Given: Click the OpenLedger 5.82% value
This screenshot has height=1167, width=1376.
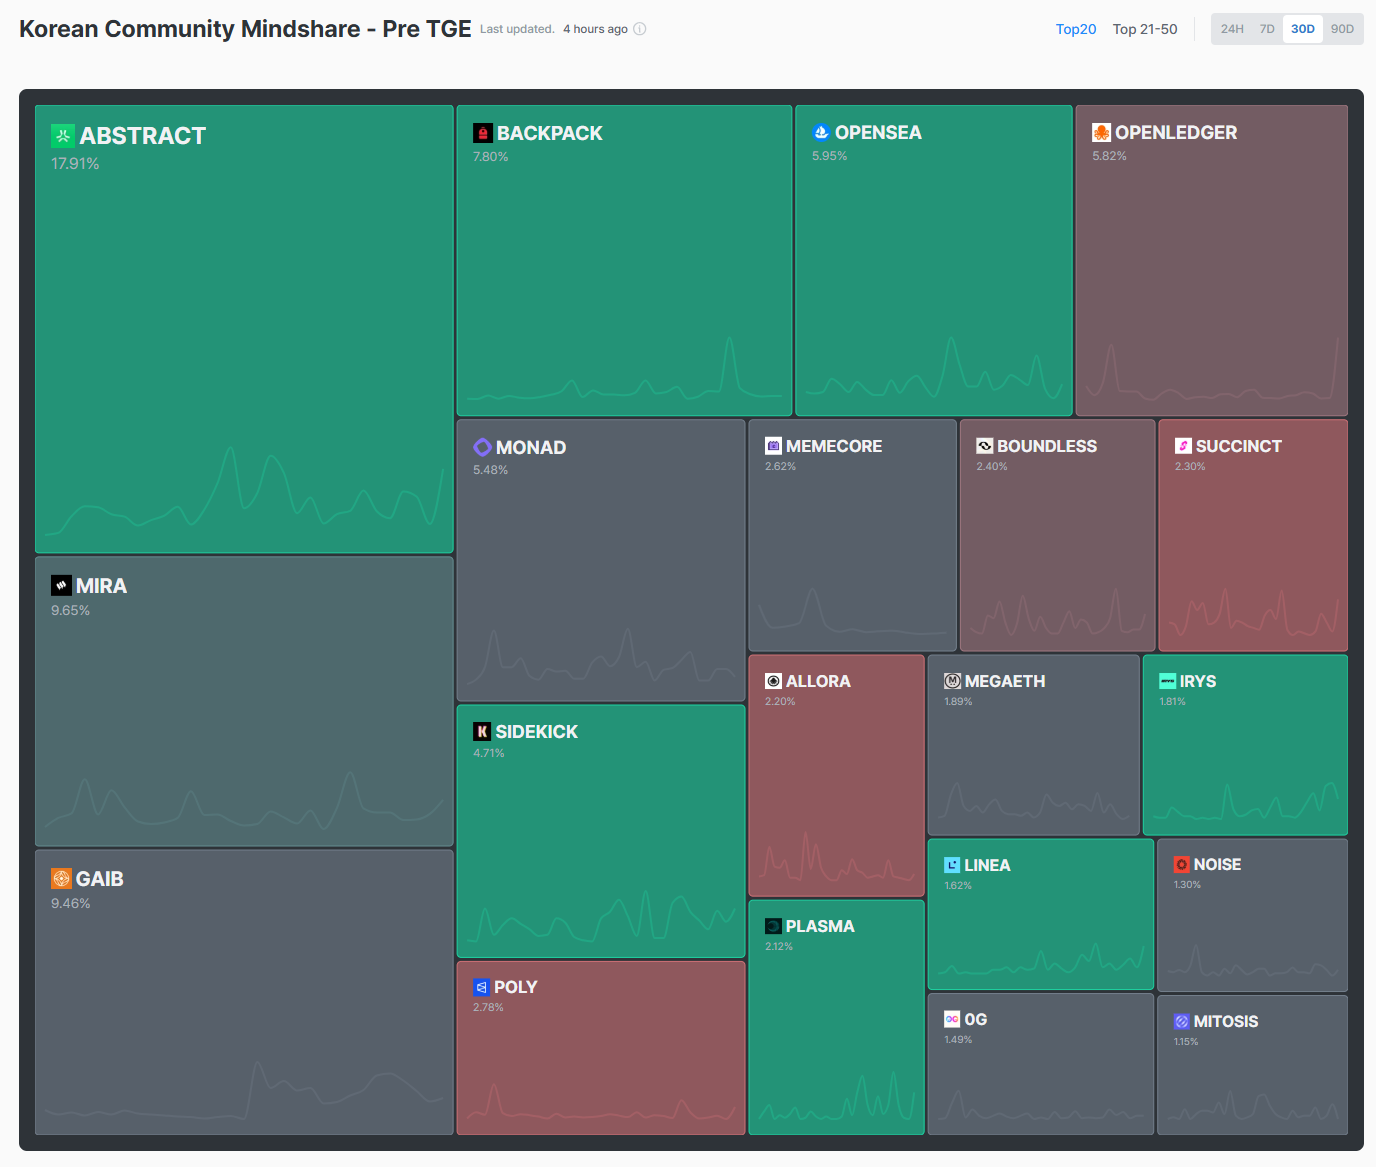Looking at the screenshot, I should click(1109, 156).
